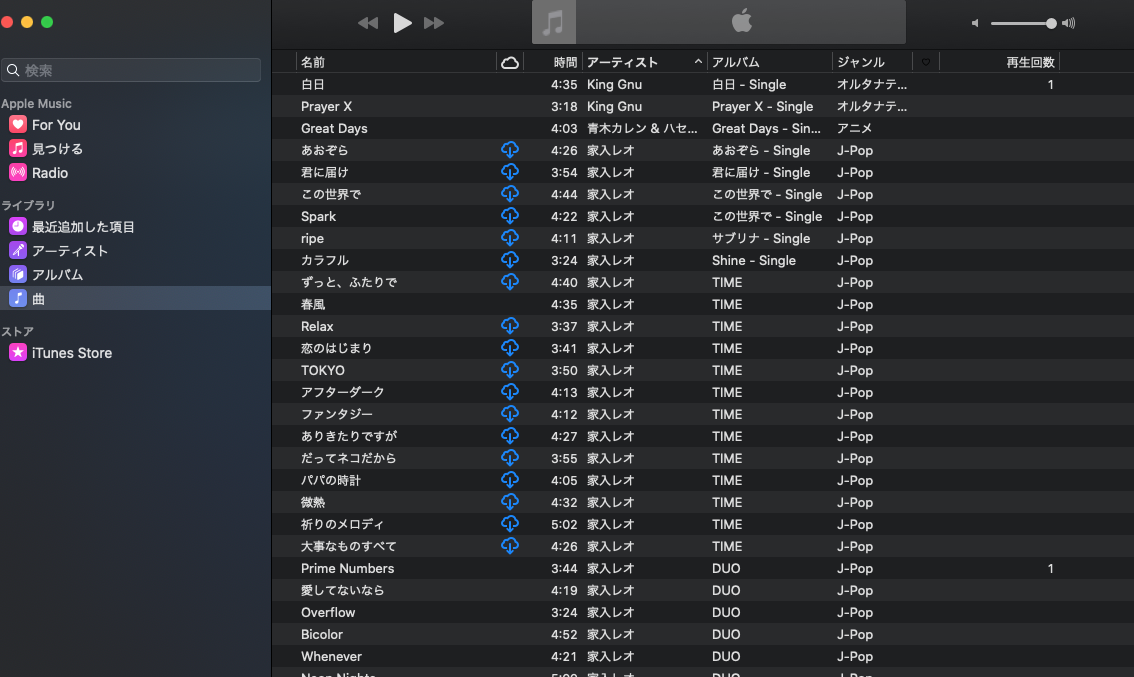This screenshot has width=1134, height=677.
Task: Click into the 検索 search field
Action: point(131,70)
